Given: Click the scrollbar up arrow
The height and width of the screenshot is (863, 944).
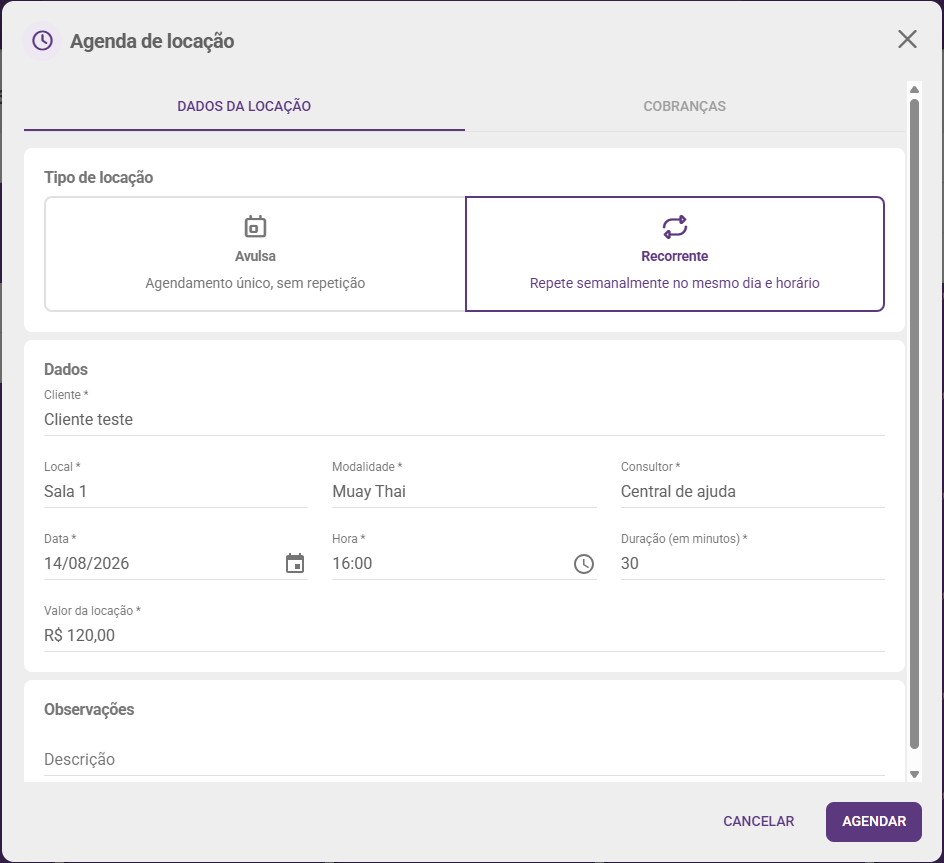Looking at the screenshot, I should (x=914, y=89).
